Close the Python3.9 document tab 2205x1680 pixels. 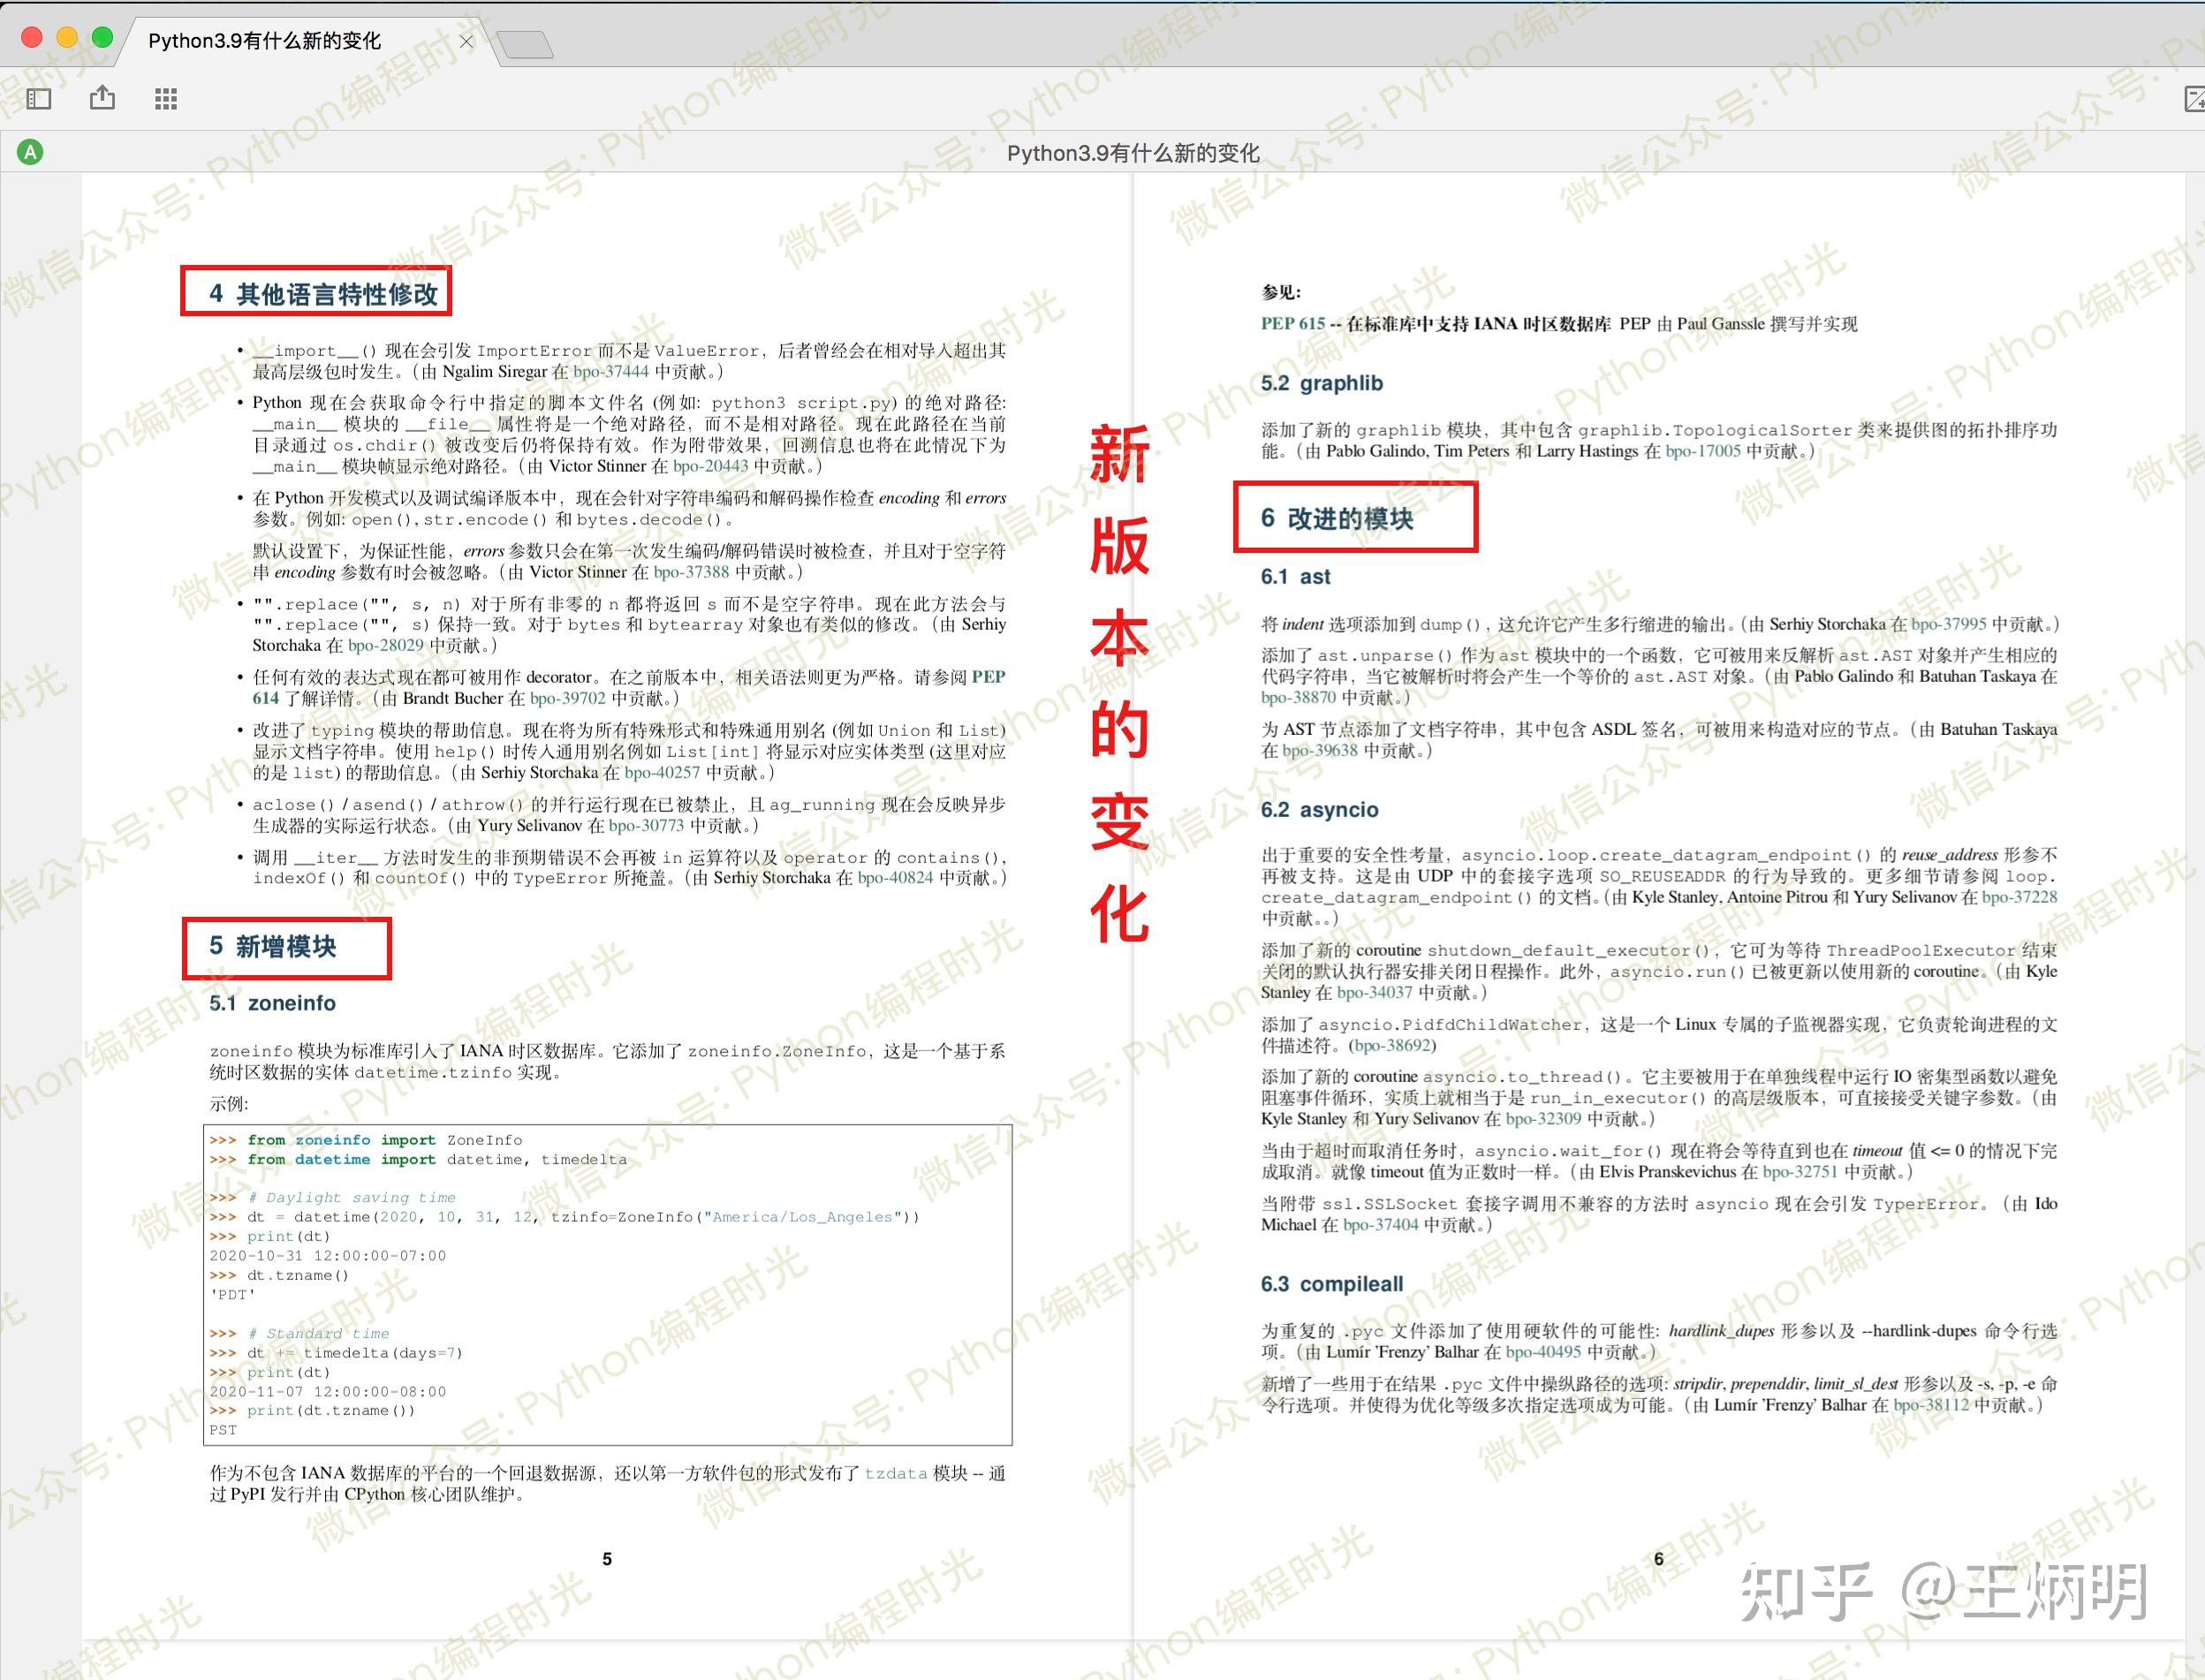click(x=466, y=41)
